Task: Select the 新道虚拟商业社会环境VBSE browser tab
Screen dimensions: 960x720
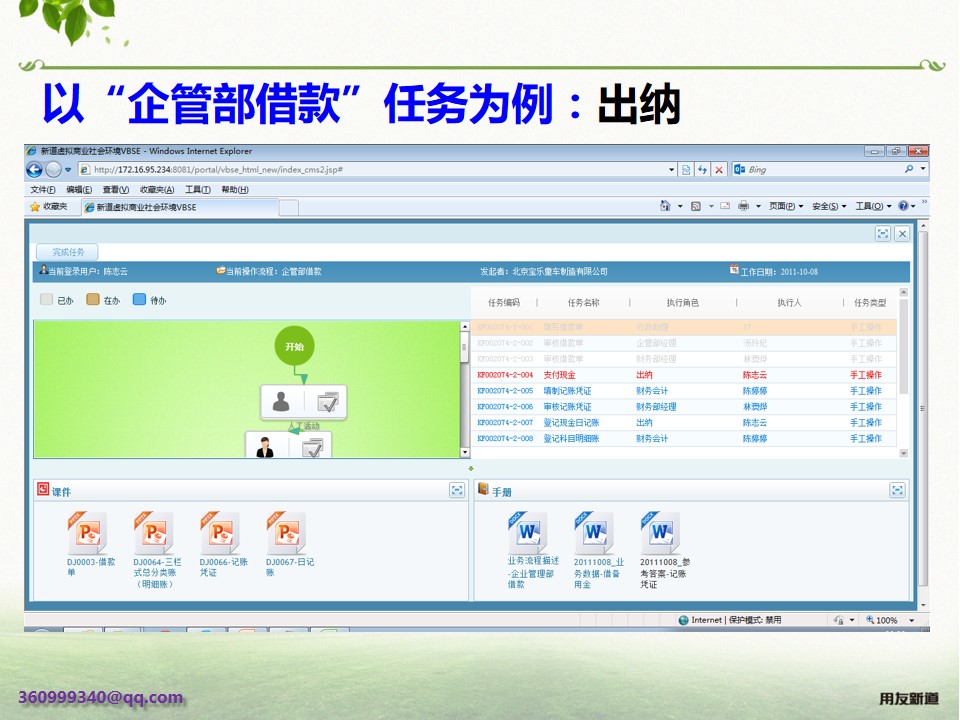Action: click(x=180, y=207)
